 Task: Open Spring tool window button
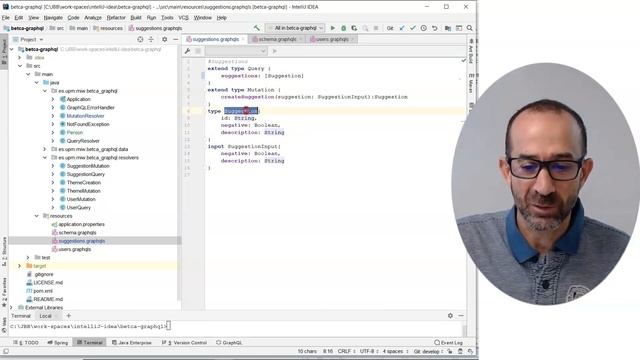tap(58, 342)
